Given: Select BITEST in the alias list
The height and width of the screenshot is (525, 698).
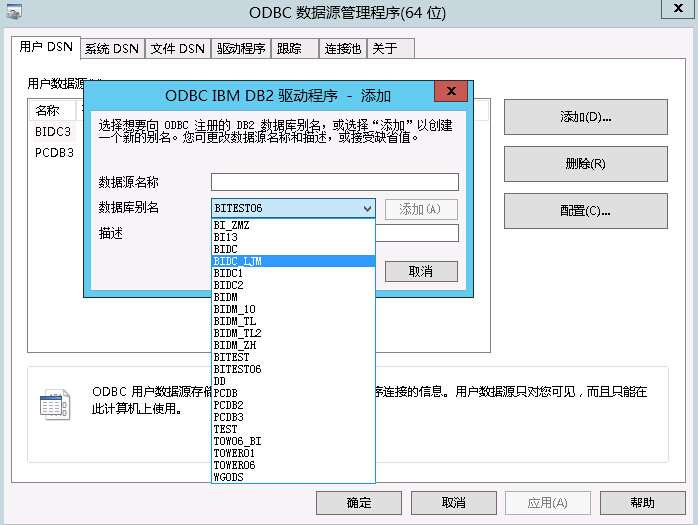Looking at the screenshot, I should tap(293, 358).
